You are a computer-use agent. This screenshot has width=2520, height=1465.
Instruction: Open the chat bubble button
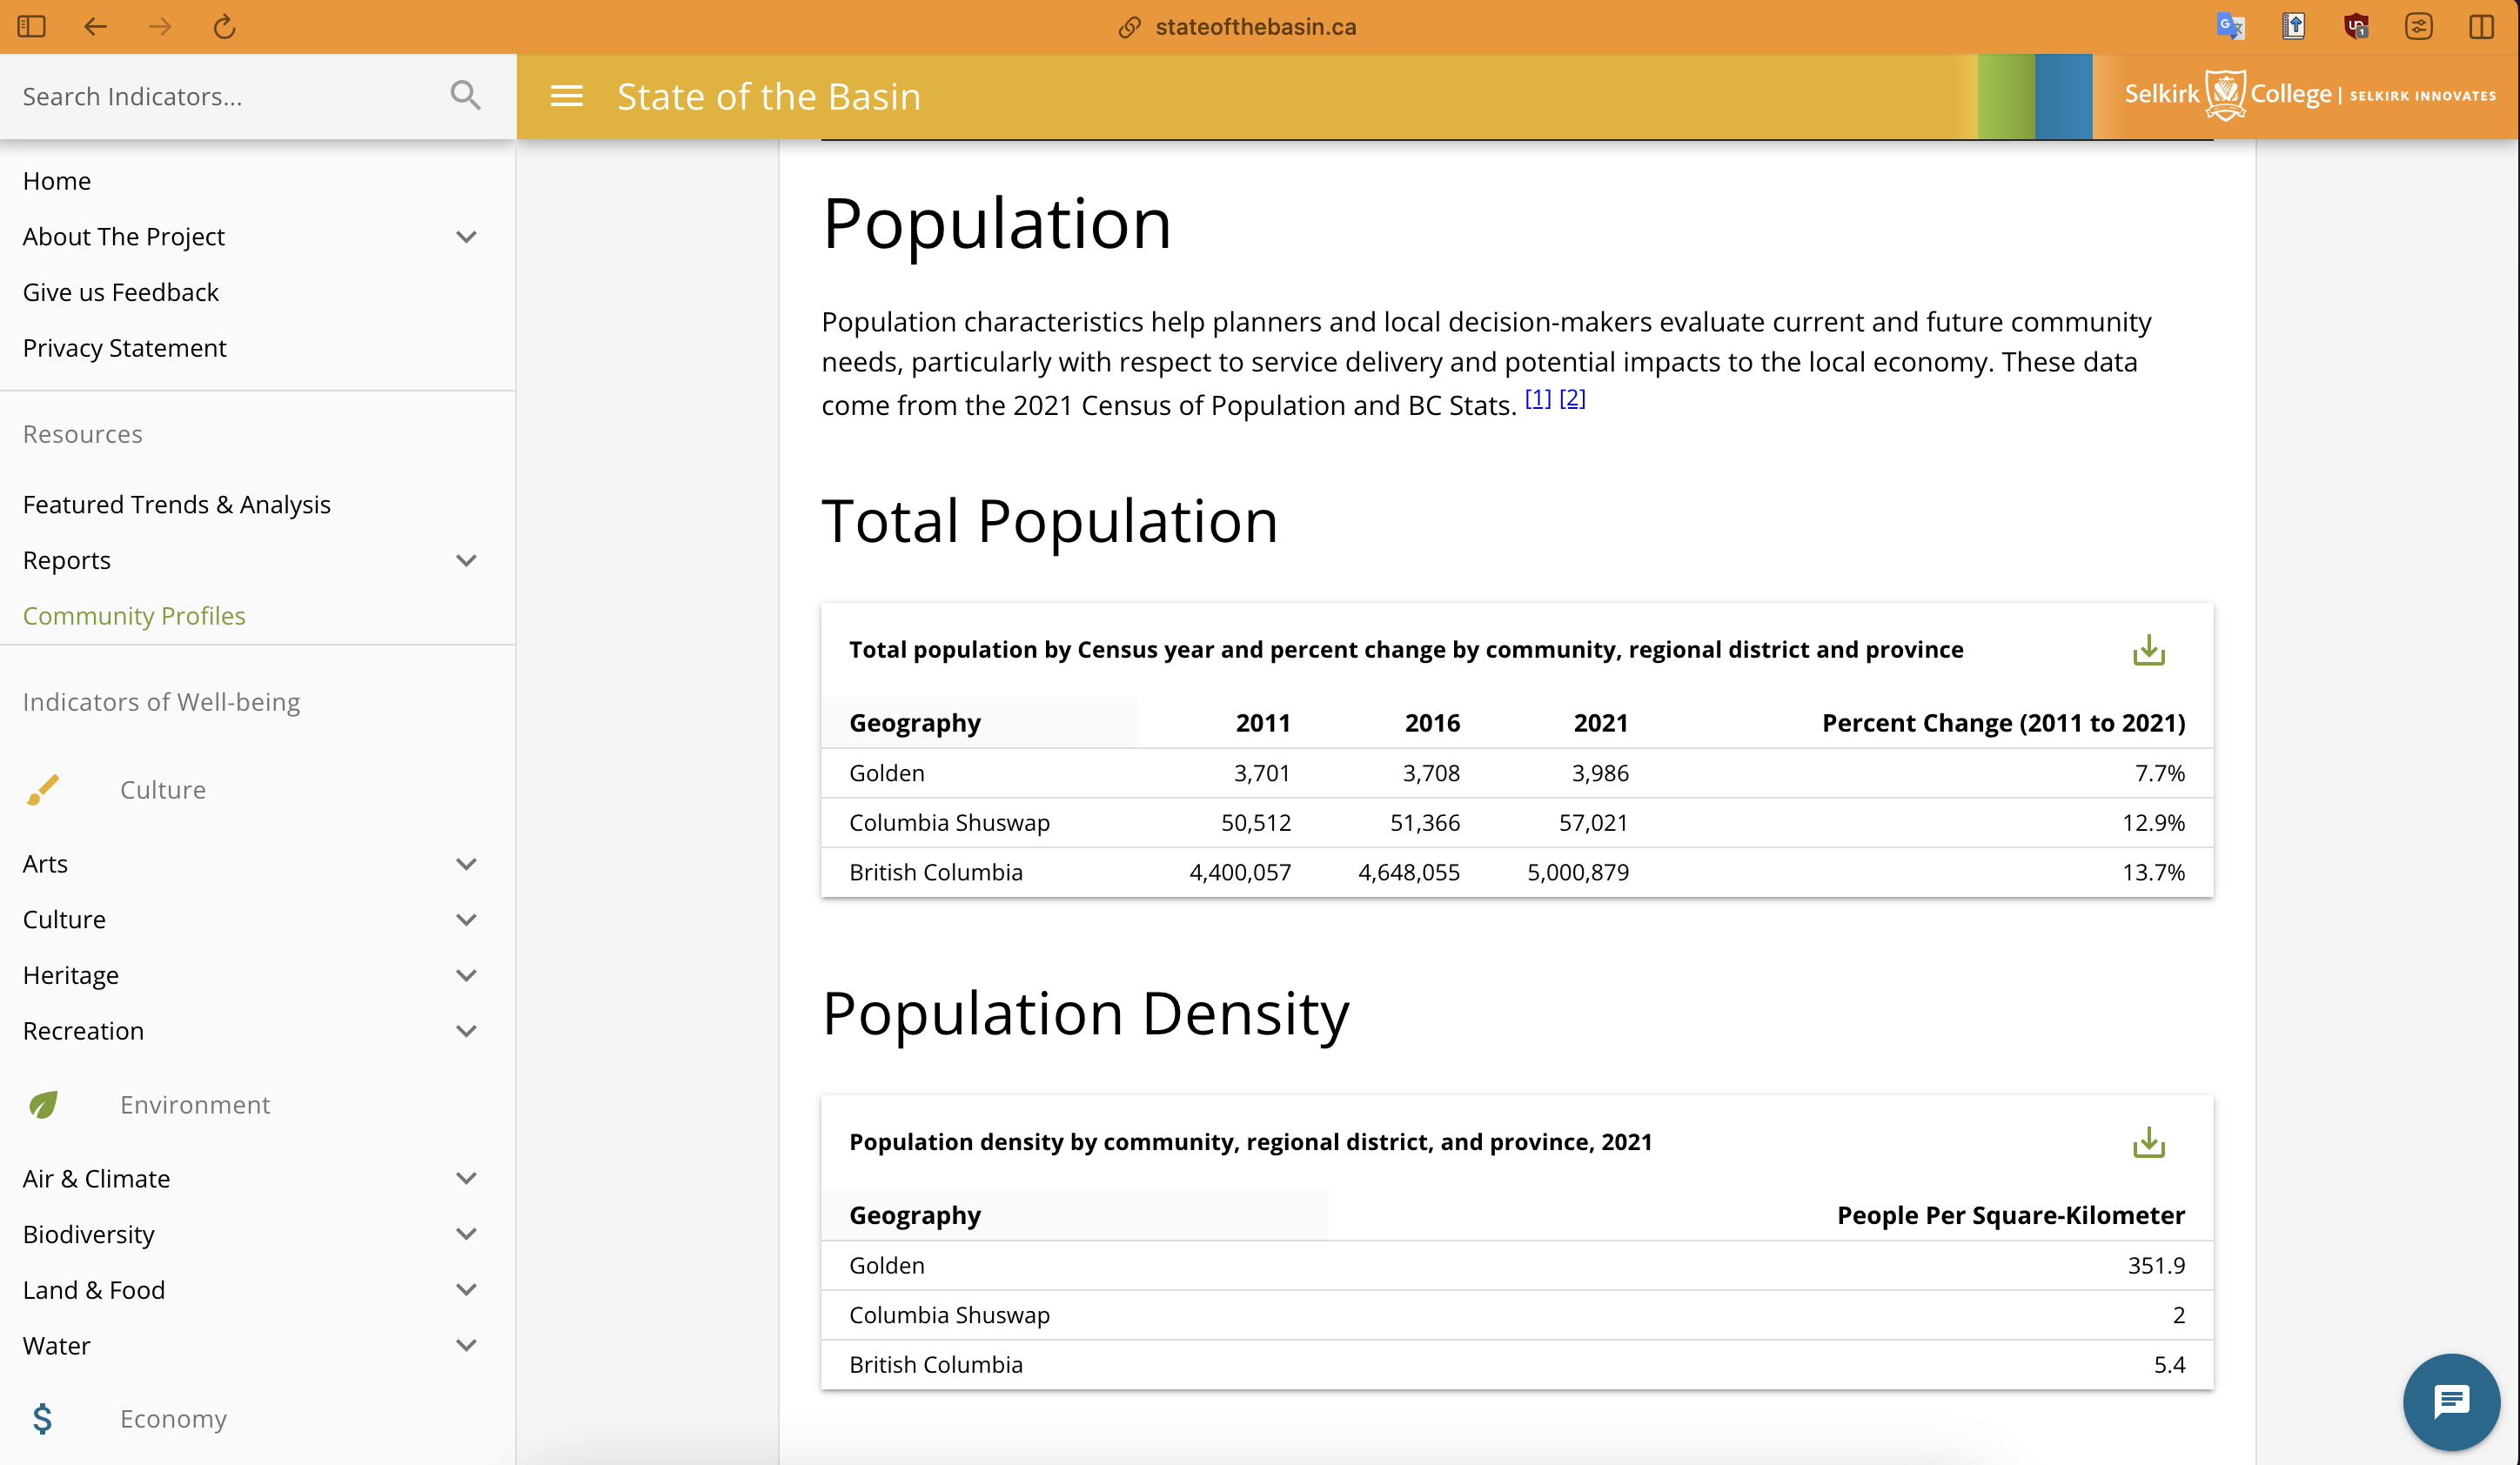pos(2450,1401)
